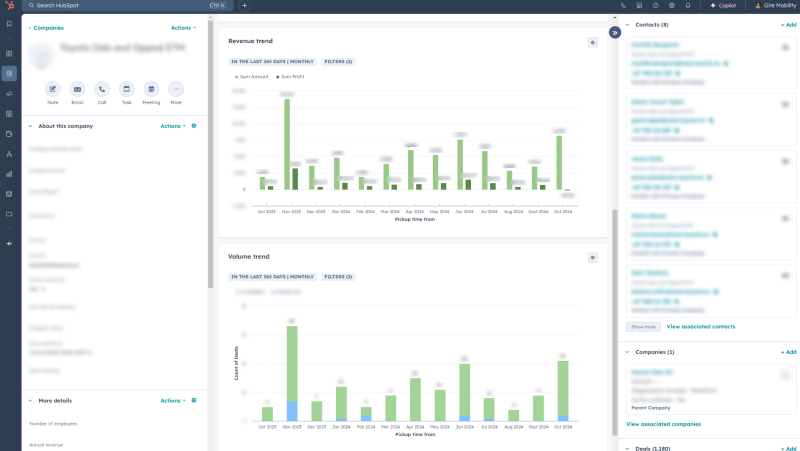Screen dimensions: 800x451
Task: Add a company via Companies + Add
Action: pos(788,352)
